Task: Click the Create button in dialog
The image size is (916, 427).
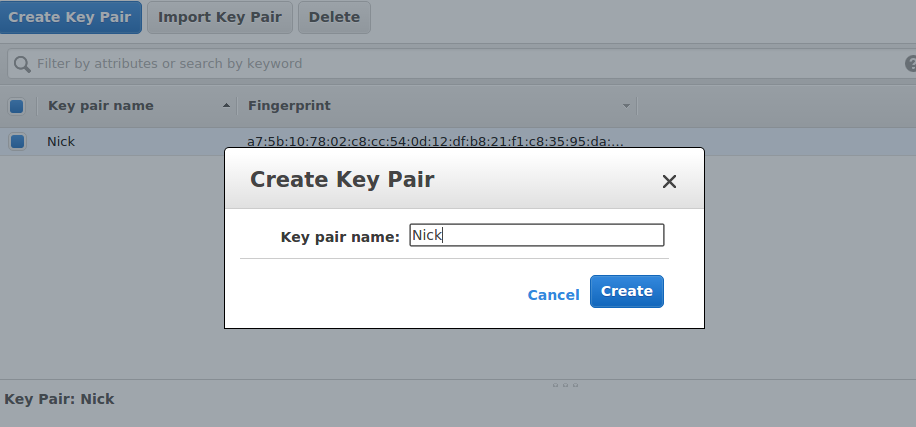Action: pos(626,291)
